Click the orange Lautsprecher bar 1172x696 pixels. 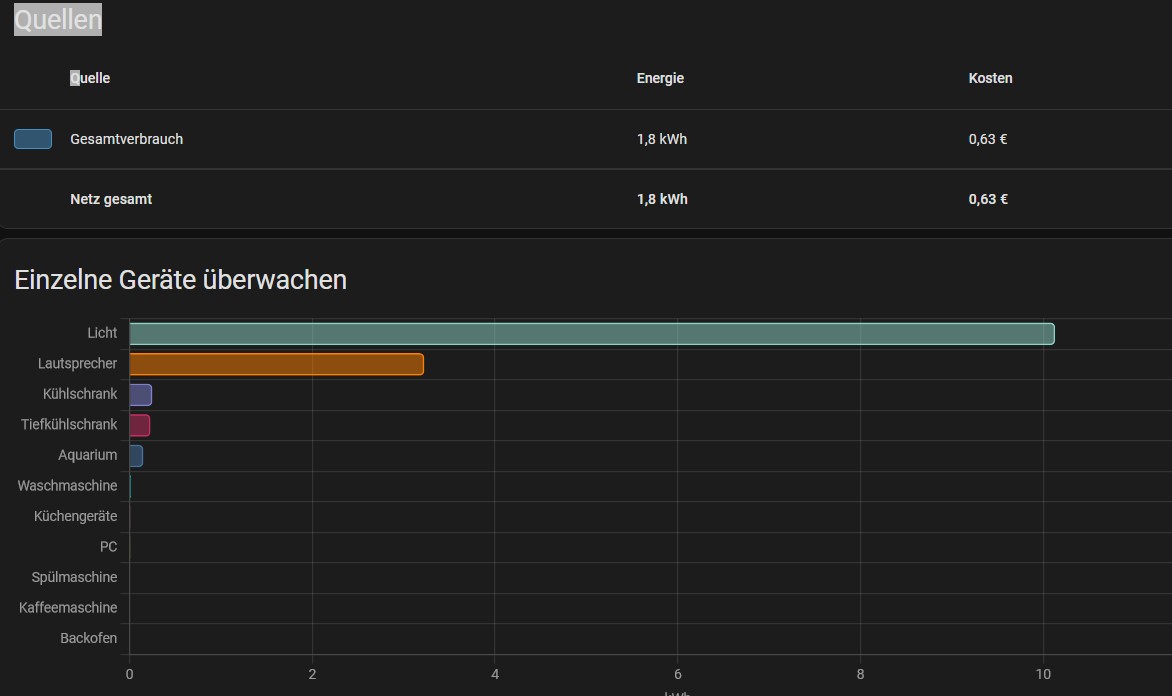276,364
